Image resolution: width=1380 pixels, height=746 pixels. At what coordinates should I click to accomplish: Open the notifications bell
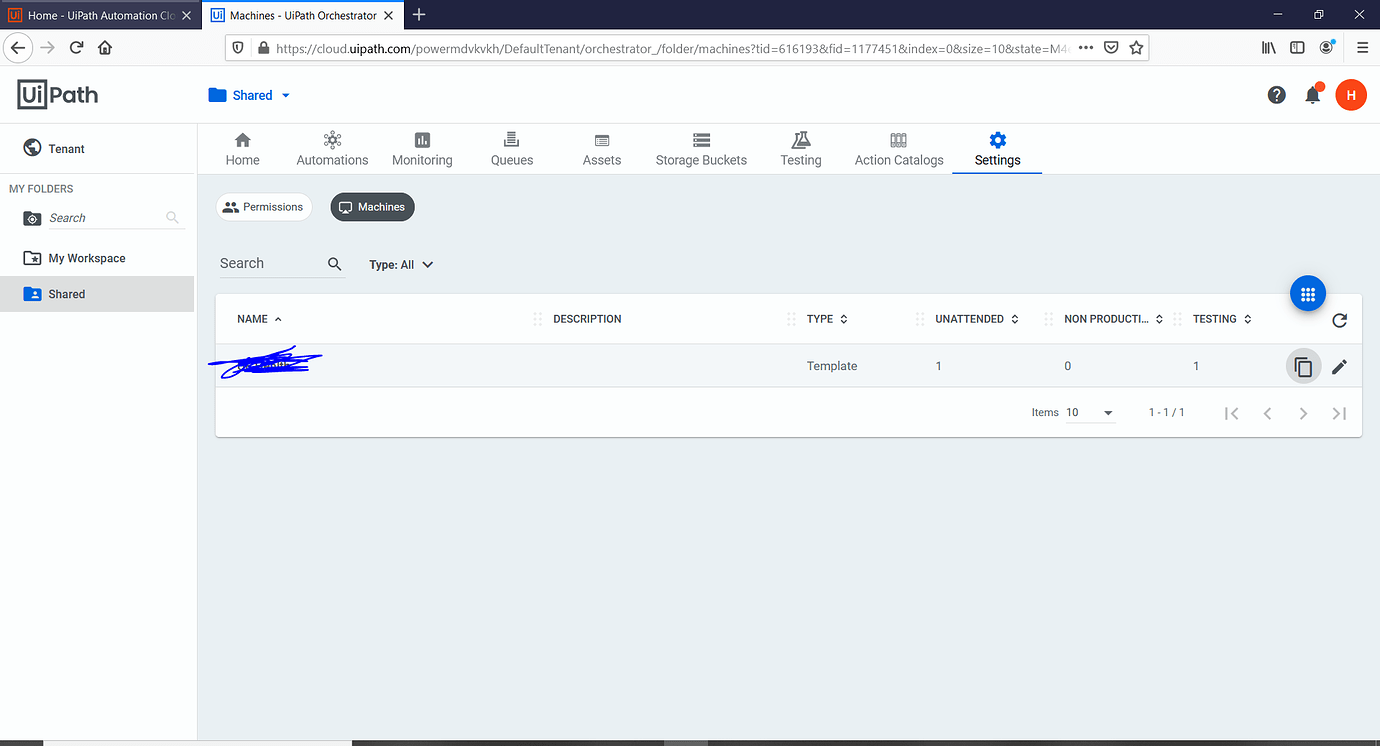(1313, 94)
